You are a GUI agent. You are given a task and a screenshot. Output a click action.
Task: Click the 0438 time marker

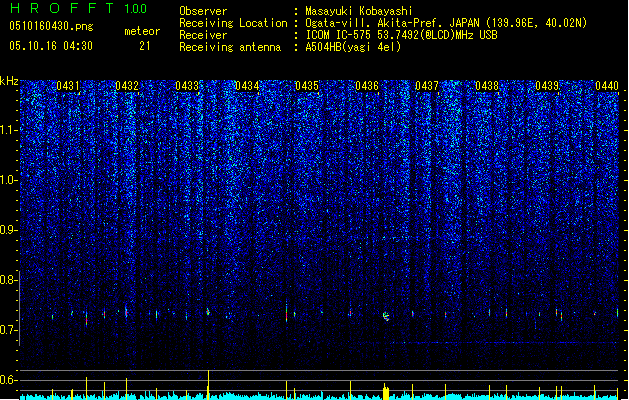click(x=487, y=86)
